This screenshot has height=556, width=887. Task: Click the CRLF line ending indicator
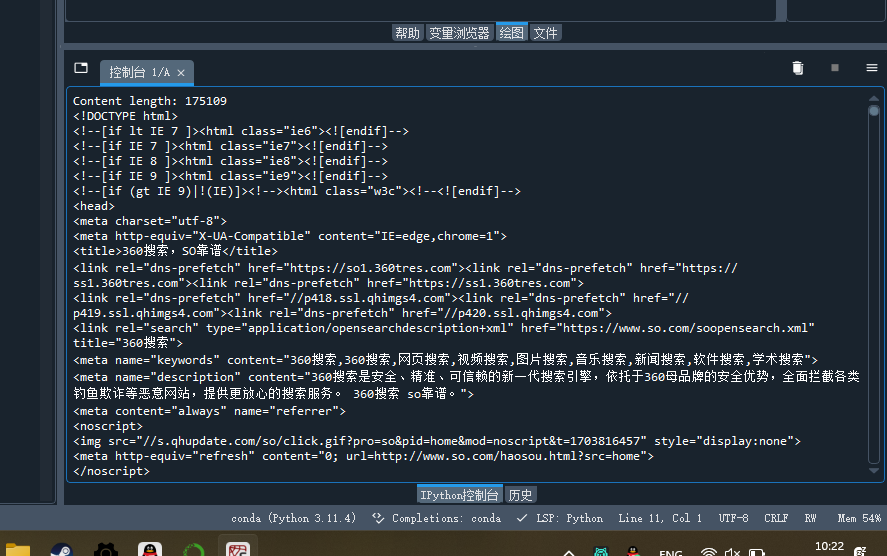pos(776,518)
